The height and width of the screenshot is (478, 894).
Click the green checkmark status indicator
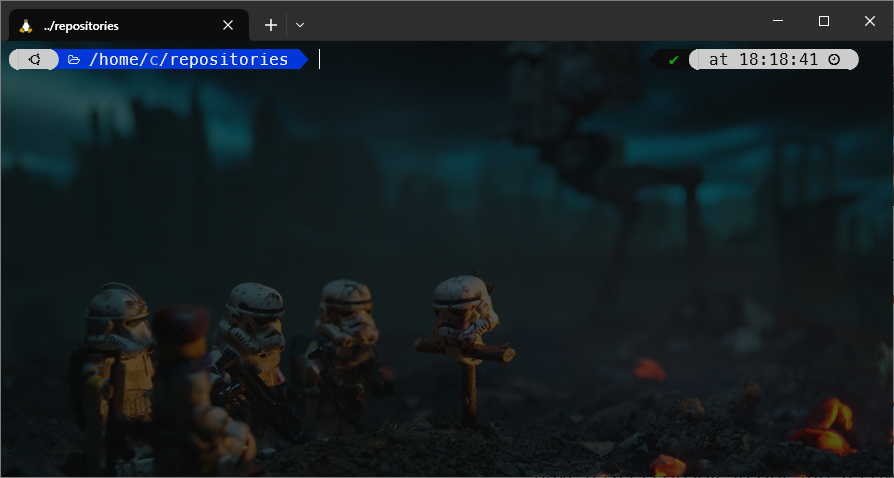(x=673, y=60)
